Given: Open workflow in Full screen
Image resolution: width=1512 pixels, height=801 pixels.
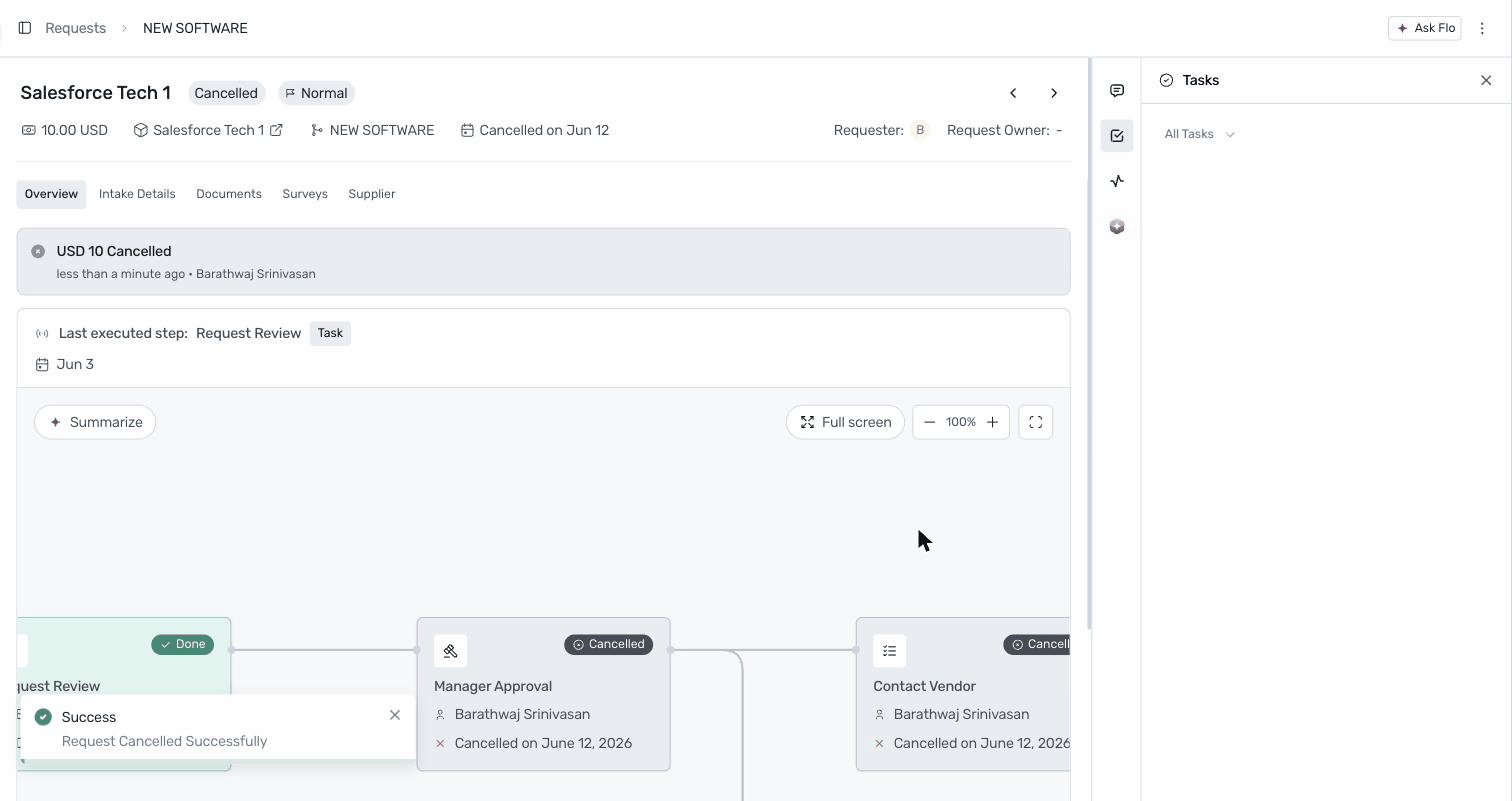Looking at the screenshot, I should pyautogui.click(x=845, y=422).
